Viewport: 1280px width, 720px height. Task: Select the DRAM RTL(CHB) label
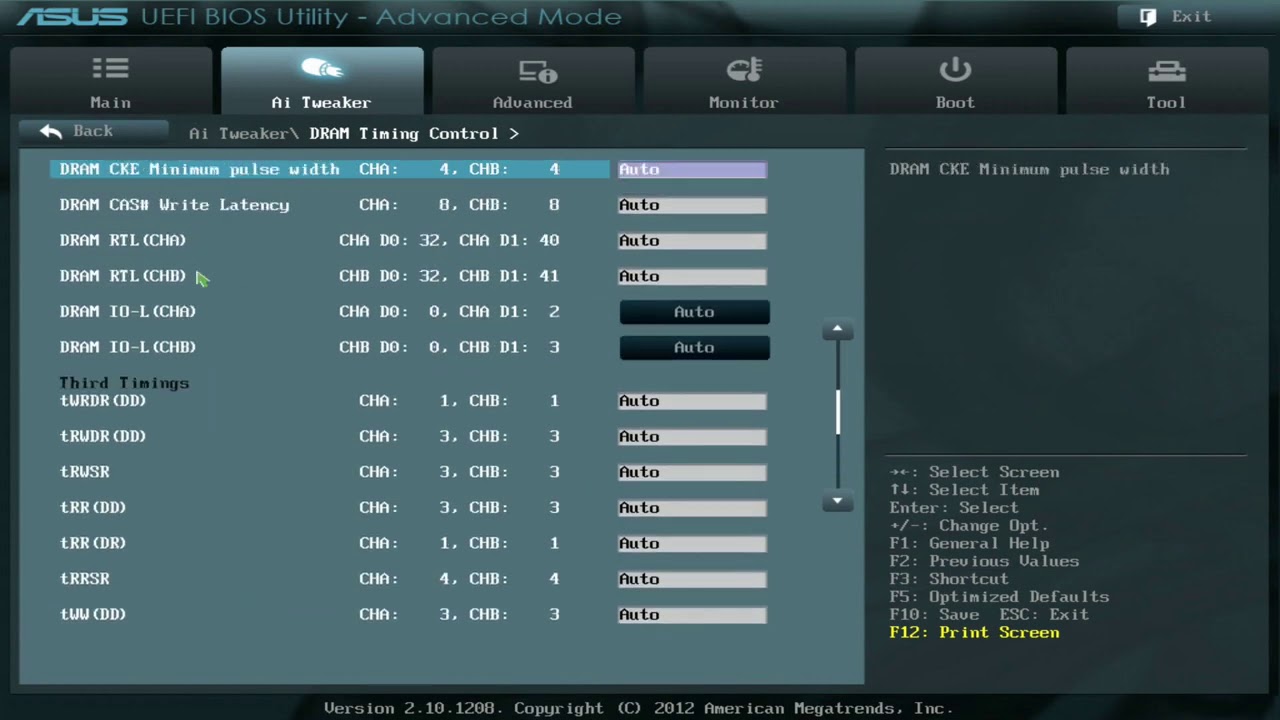(123, 276)
